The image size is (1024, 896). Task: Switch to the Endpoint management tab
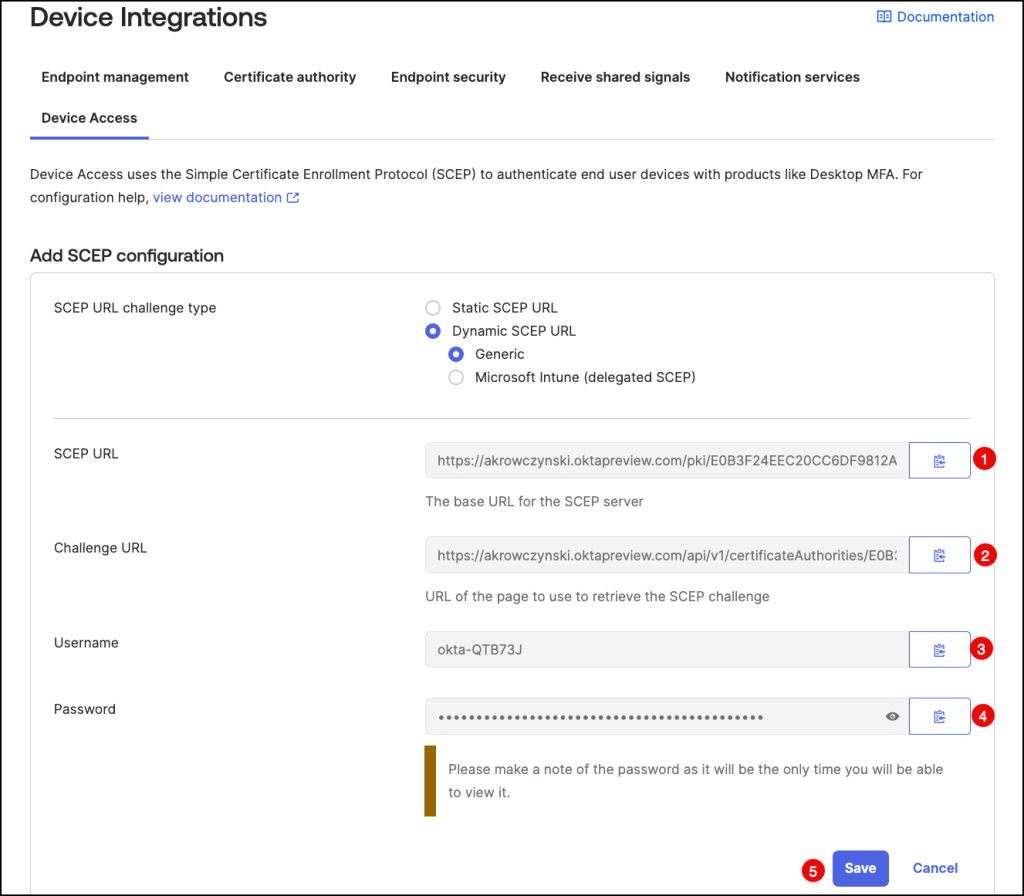pos(115,77)
